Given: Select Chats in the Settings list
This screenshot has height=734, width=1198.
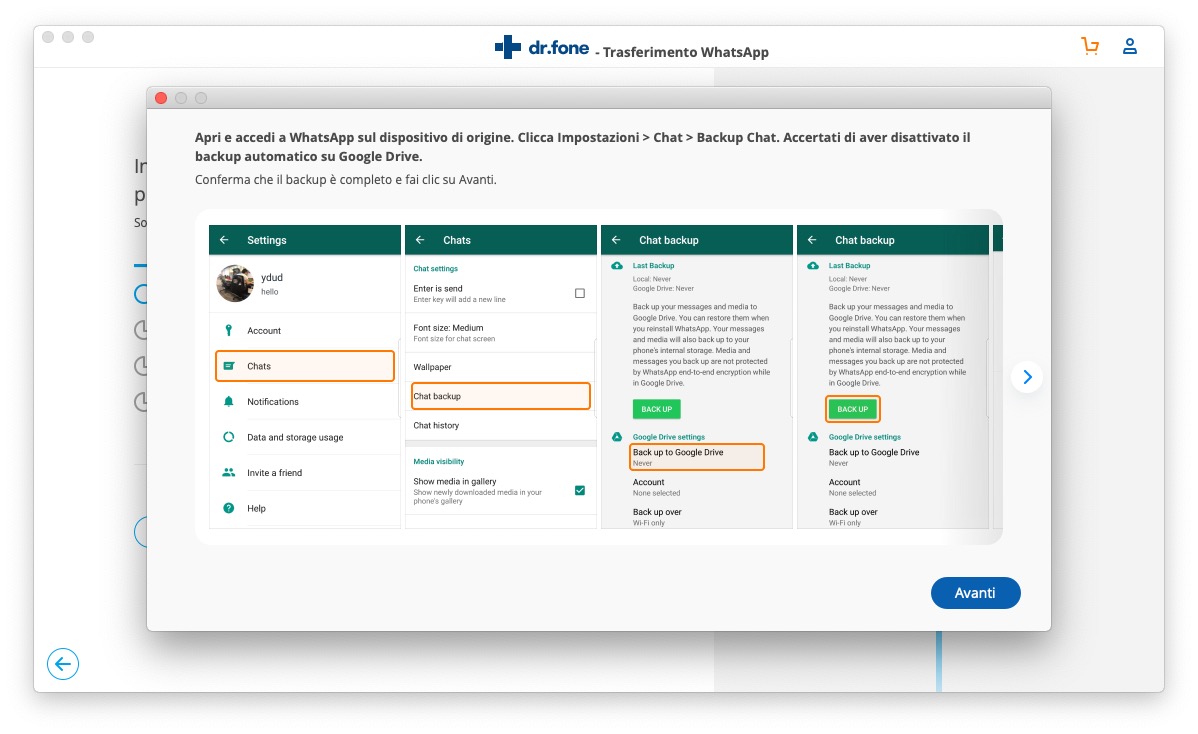Looking at the screenshot, I should tap(305, 366).
